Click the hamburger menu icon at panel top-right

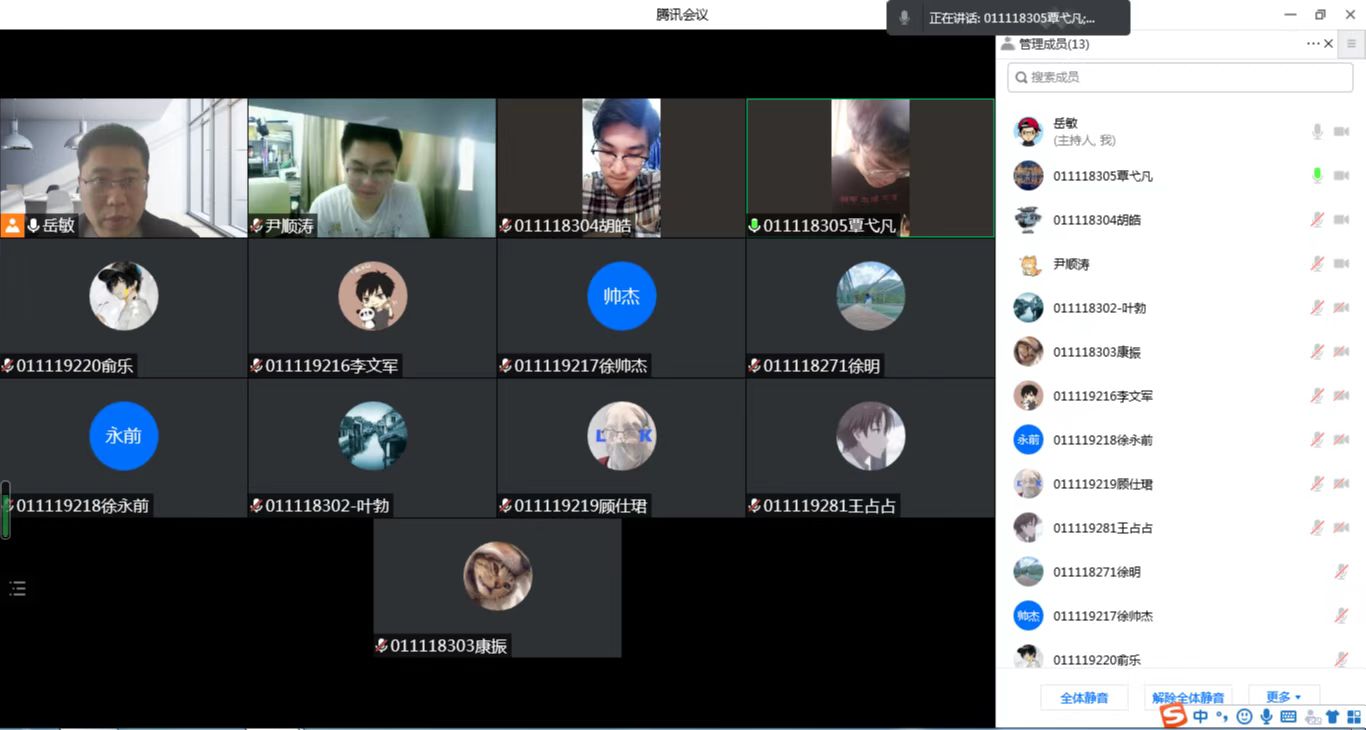(x=1351, y=44)
